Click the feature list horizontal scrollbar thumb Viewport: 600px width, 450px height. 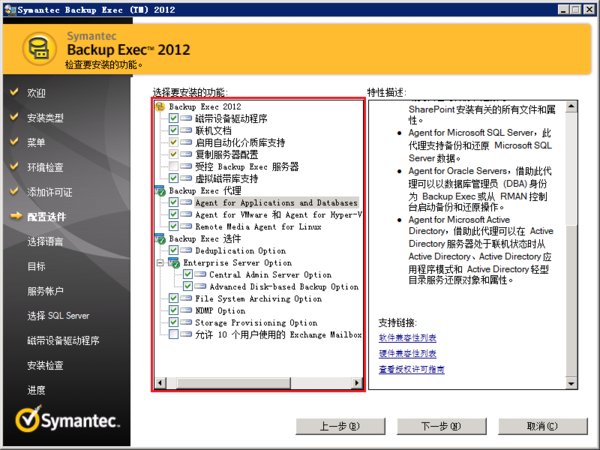[x=233, y=382]
